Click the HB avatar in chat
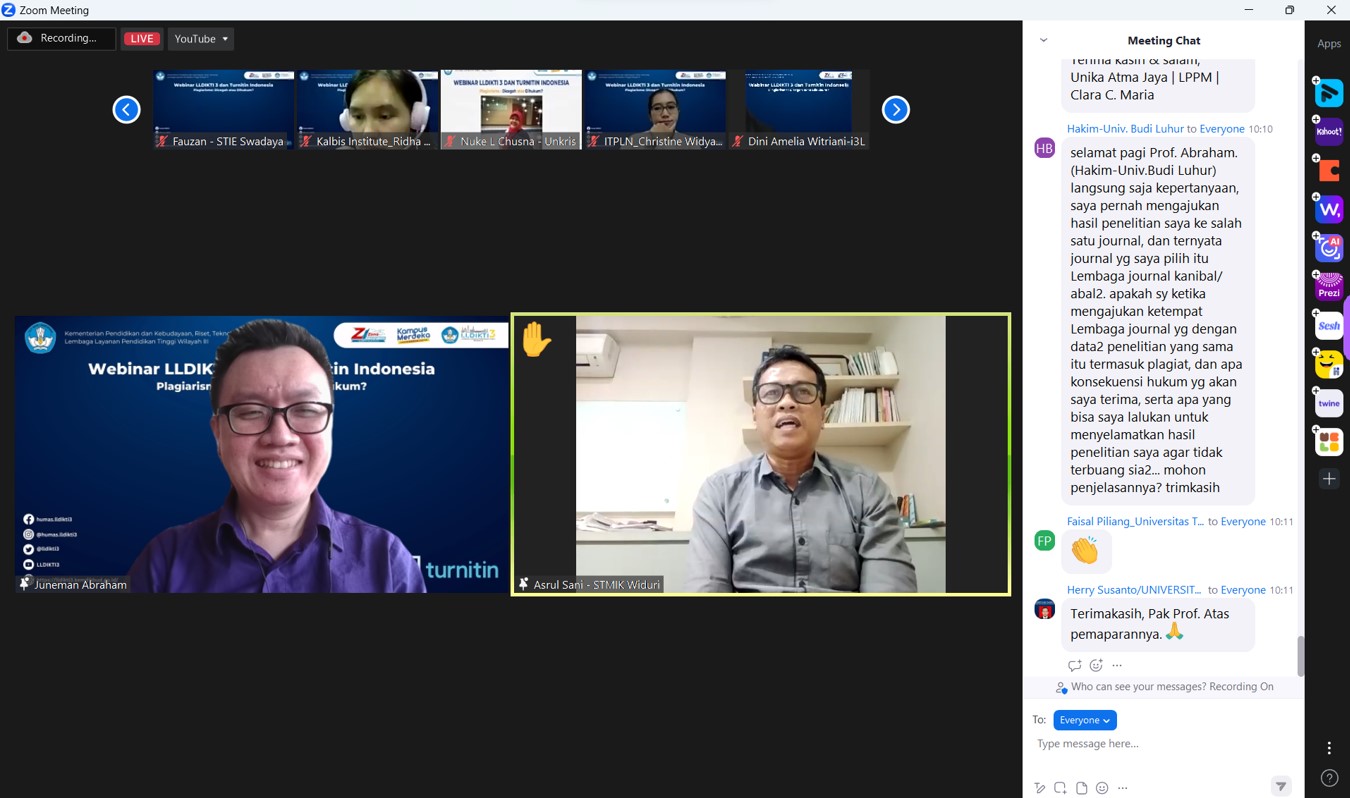The image size is (1350, 798). point(1044,148)
